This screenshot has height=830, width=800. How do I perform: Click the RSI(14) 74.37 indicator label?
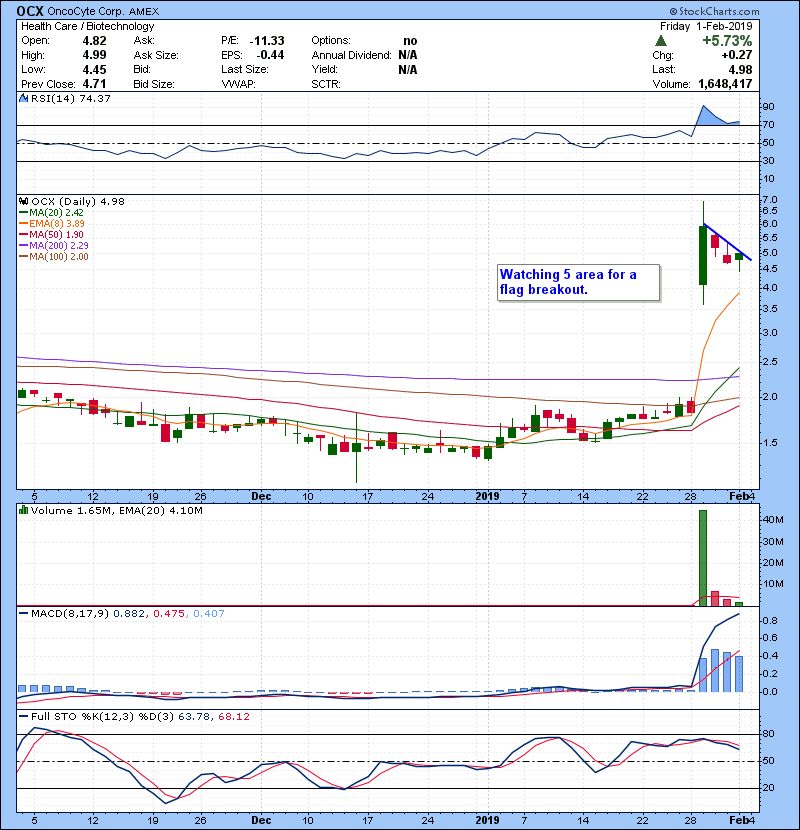coord(70,98)
